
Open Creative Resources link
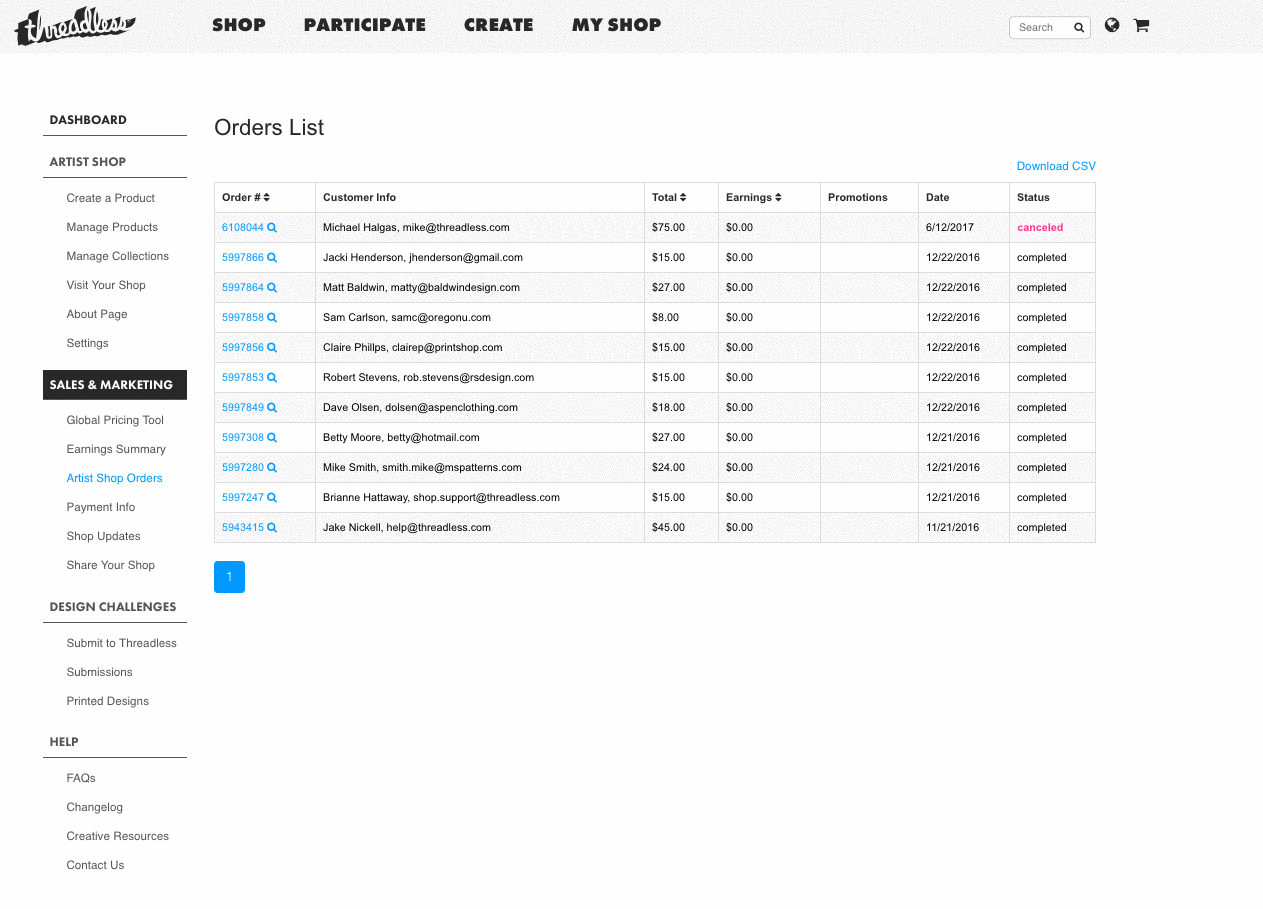click(x=118, y=836)
